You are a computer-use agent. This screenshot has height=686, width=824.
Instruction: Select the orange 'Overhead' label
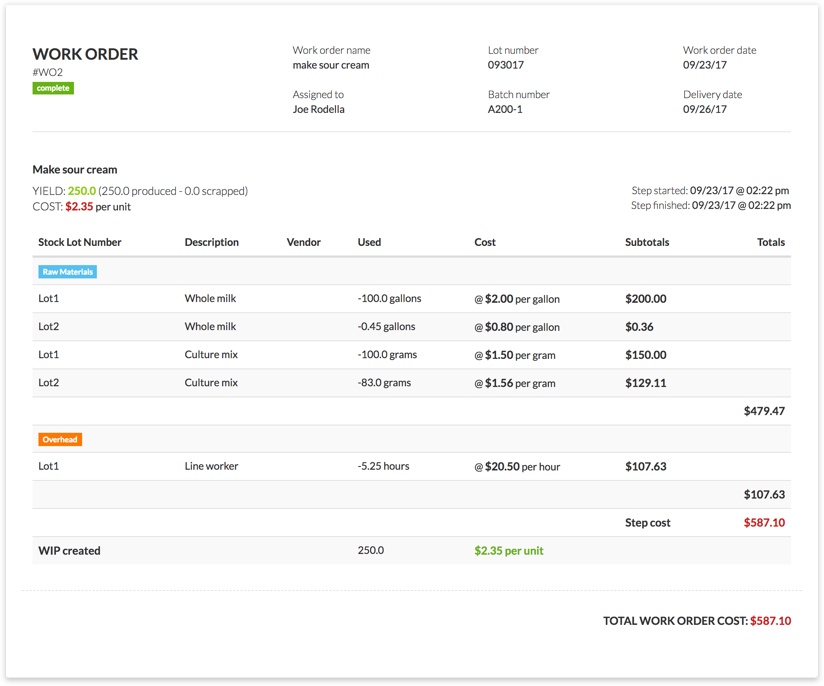[x=60, y=439]
